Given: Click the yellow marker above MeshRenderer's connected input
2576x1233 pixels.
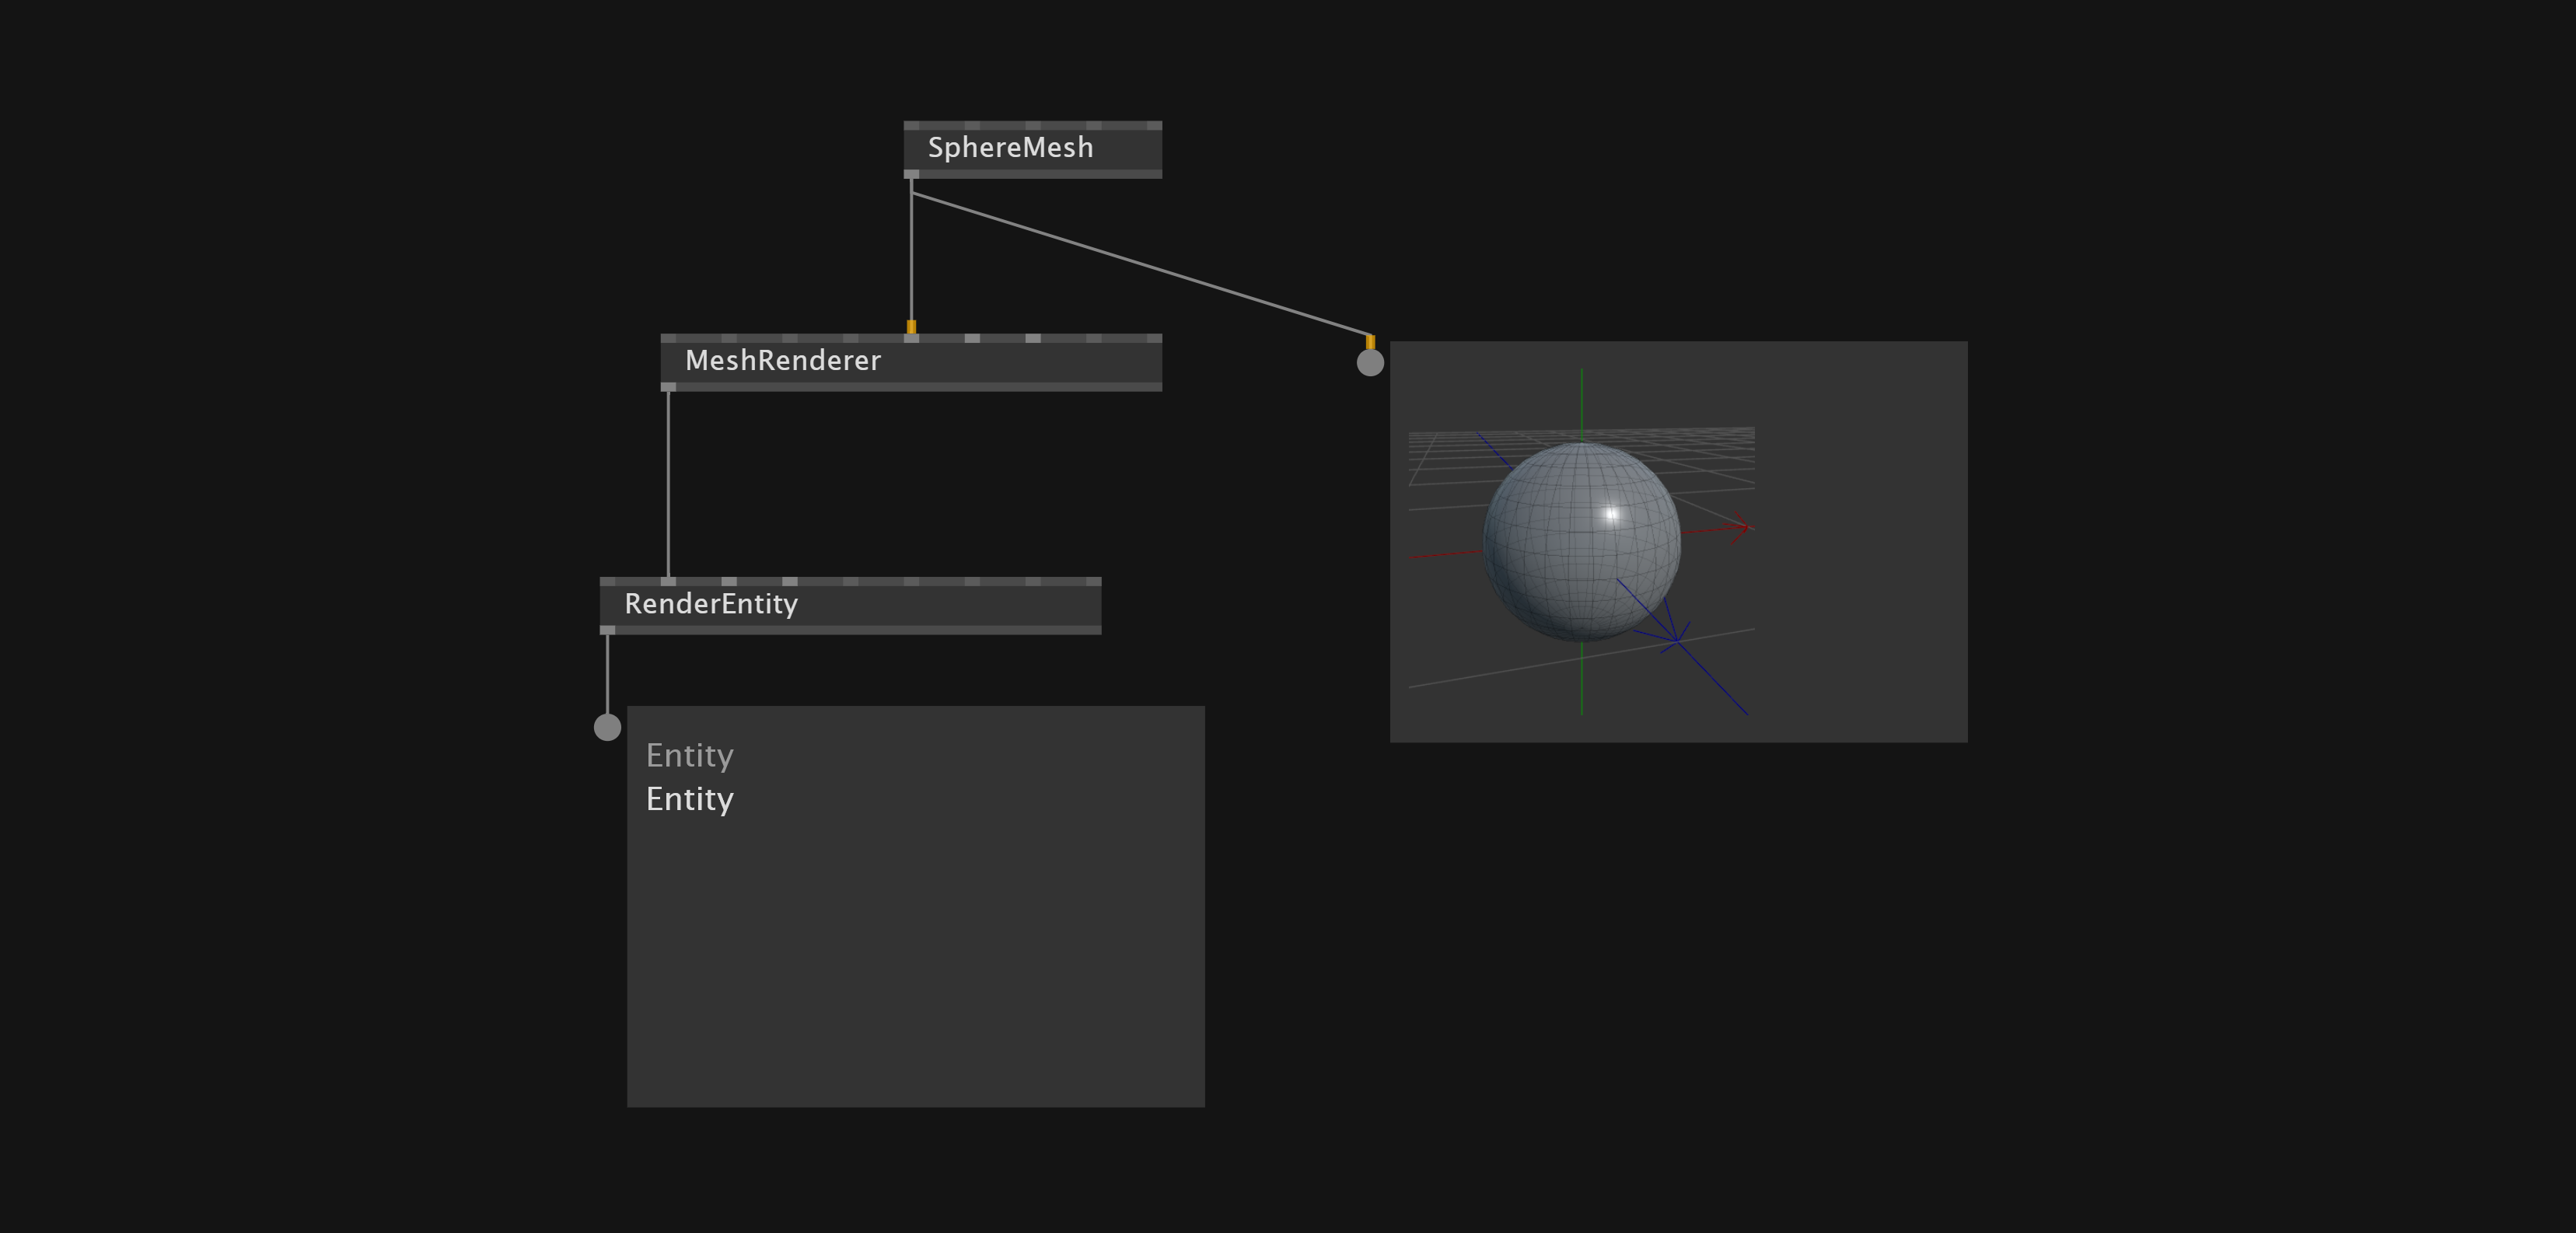Looking at the screenshot, I should (x=911, y=326).
